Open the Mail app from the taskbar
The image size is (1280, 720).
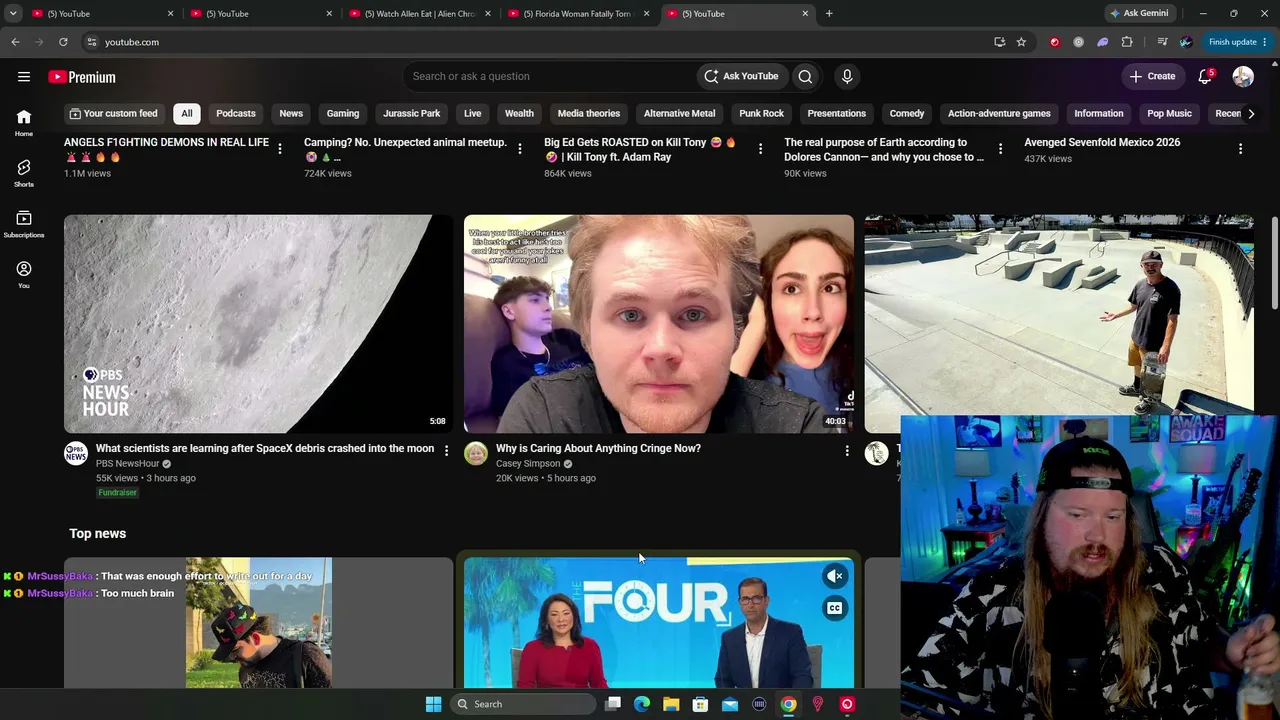(730, 704)
